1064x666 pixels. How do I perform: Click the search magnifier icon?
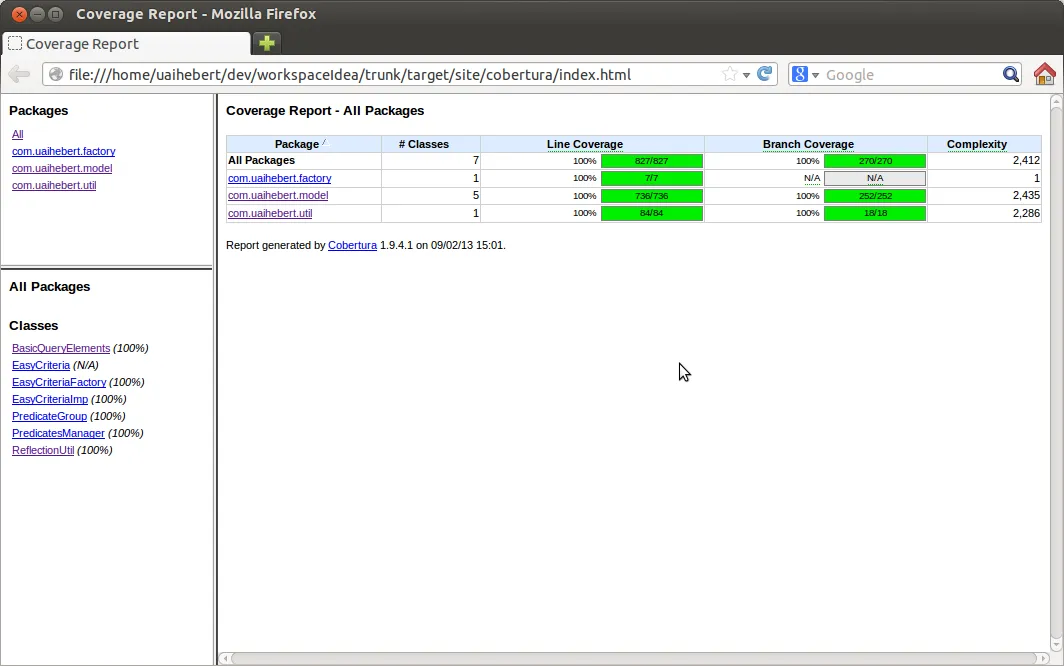[1010, 74]
